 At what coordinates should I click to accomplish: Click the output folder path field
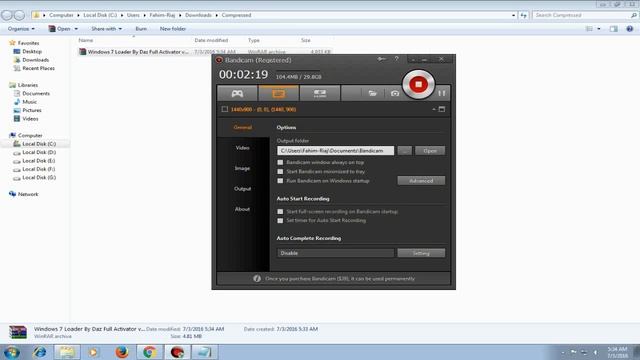click(x=336, y=151)
